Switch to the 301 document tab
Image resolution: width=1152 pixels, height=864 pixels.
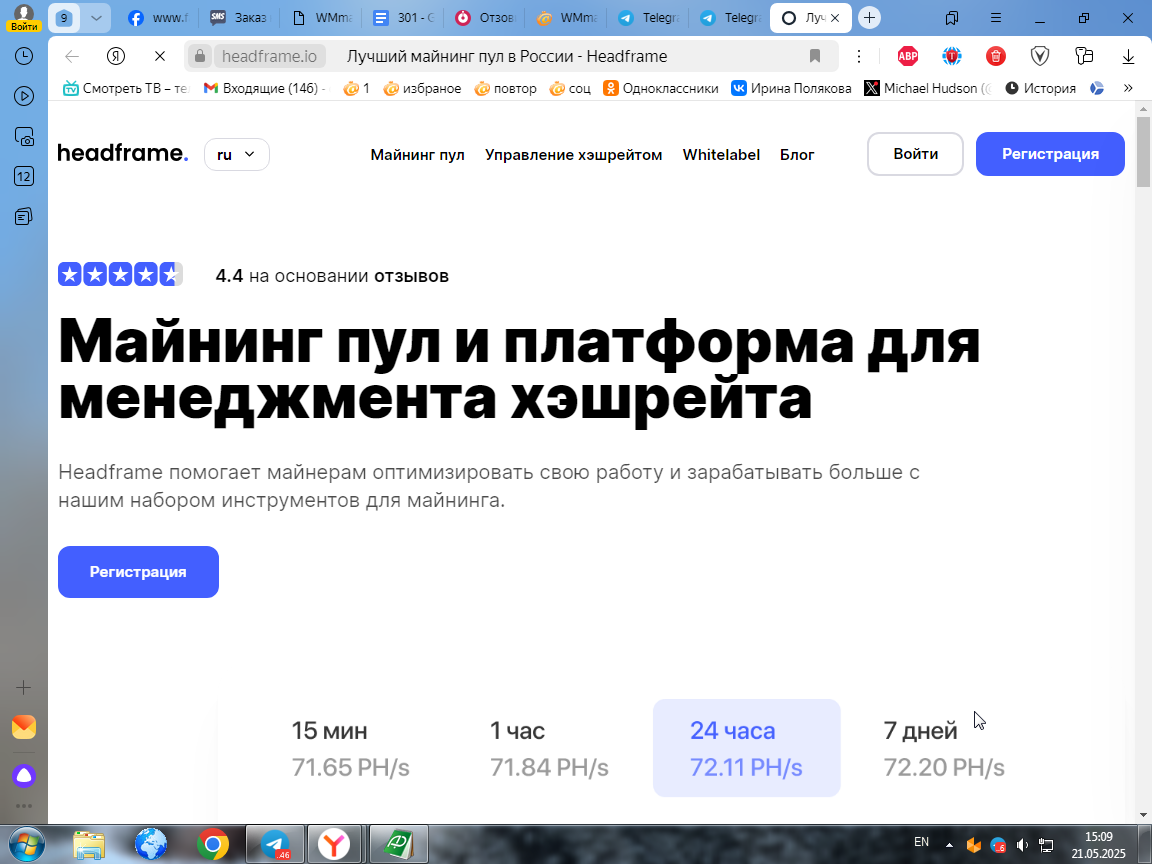pyautogui.click(x=403, y=18)
